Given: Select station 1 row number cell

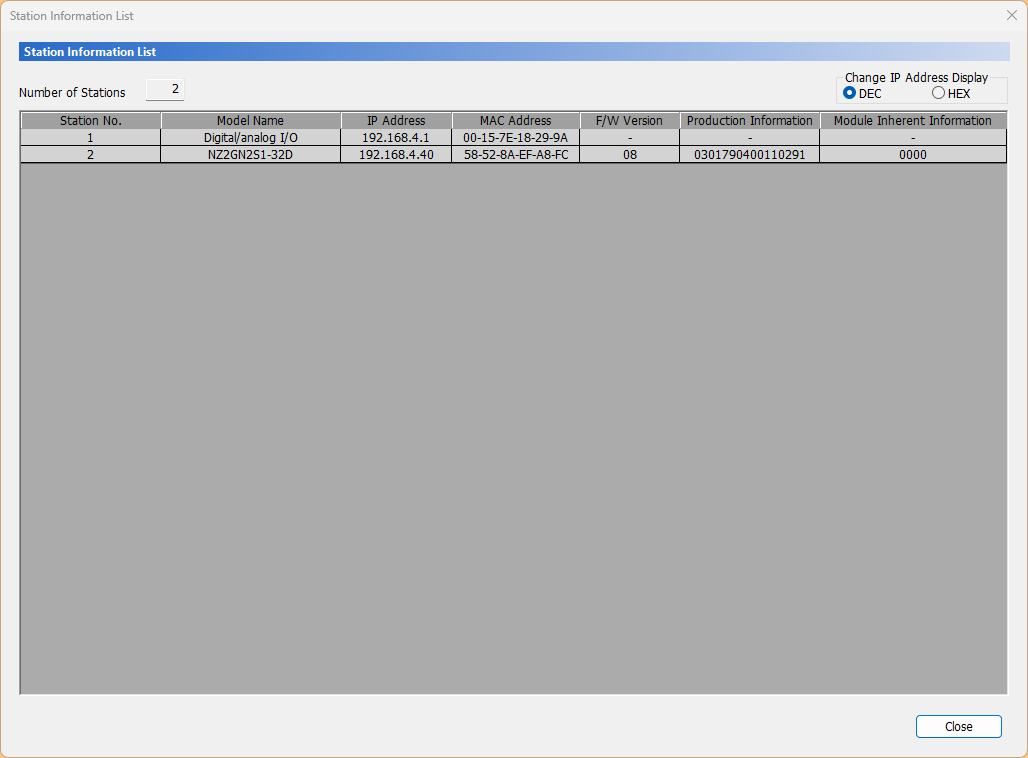Looking at the screenshot, I should [91, 138].
